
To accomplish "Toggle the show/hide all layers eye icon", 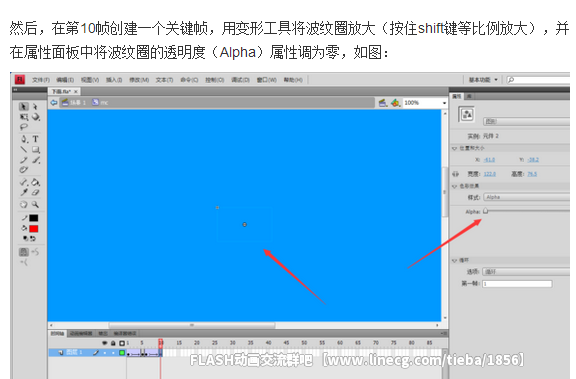I will point(105,343).
